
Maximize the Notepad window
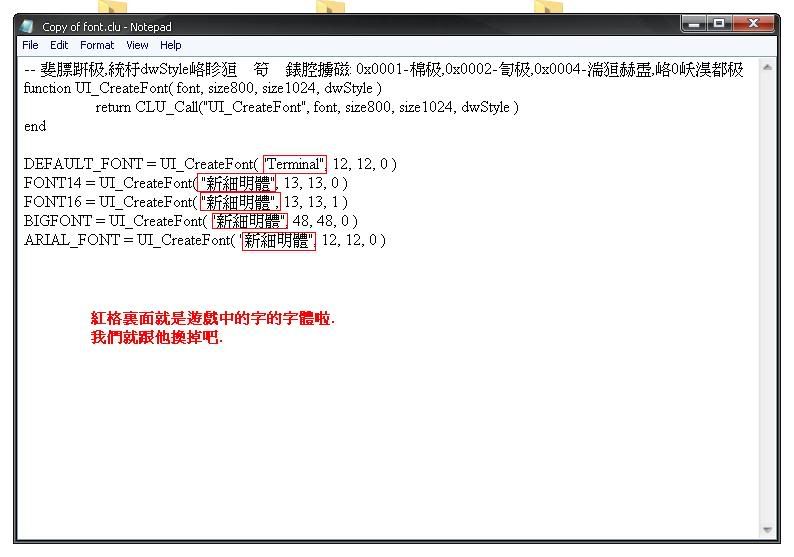(x=719, y=23)
